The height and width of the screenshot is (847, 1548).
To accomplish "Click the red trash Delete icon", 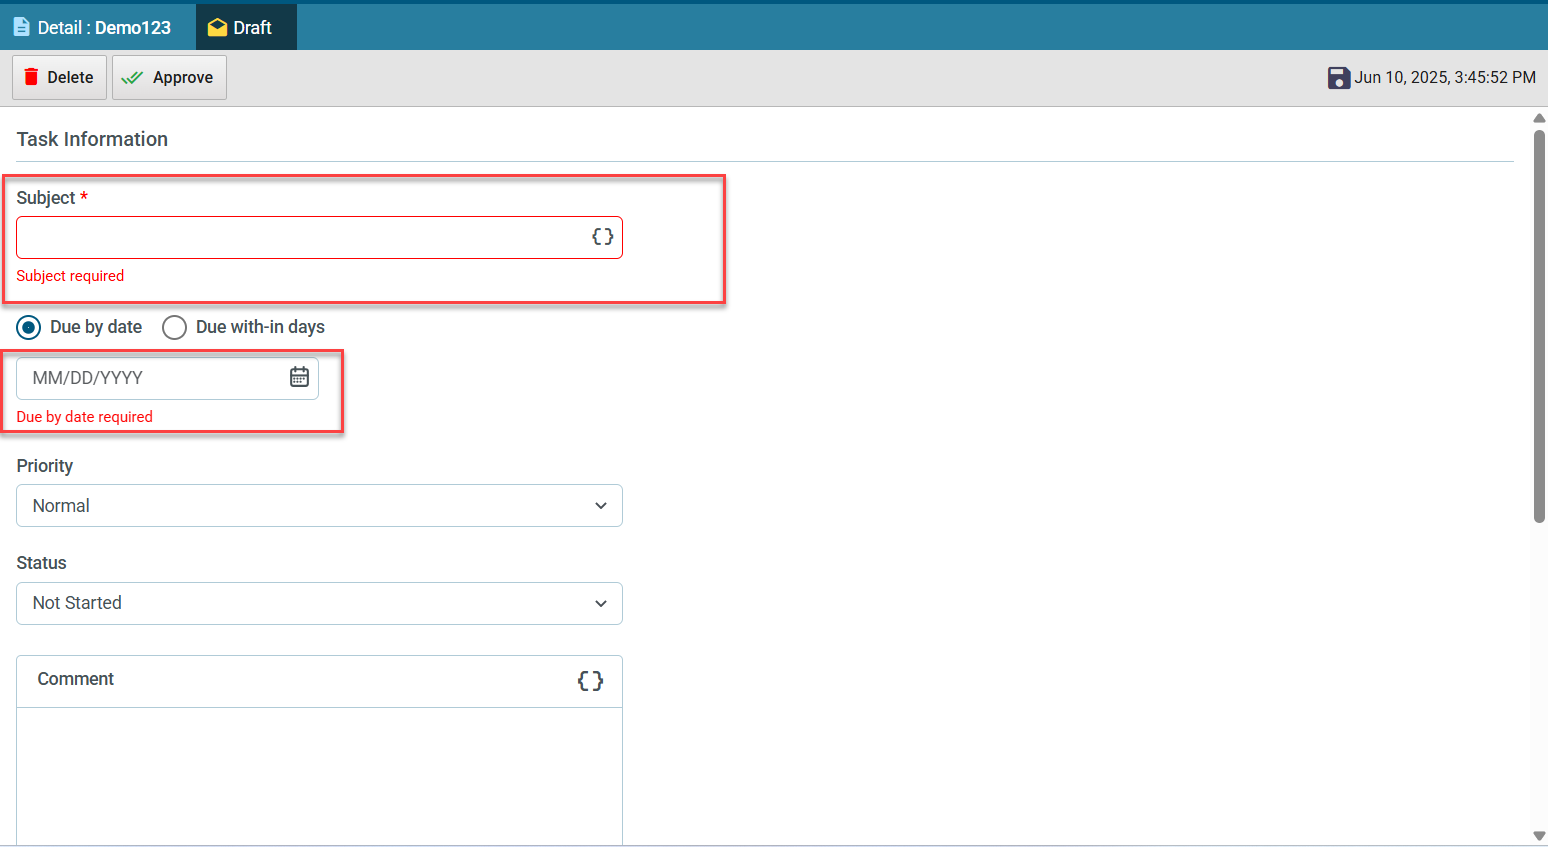I will tap(31, 77).
